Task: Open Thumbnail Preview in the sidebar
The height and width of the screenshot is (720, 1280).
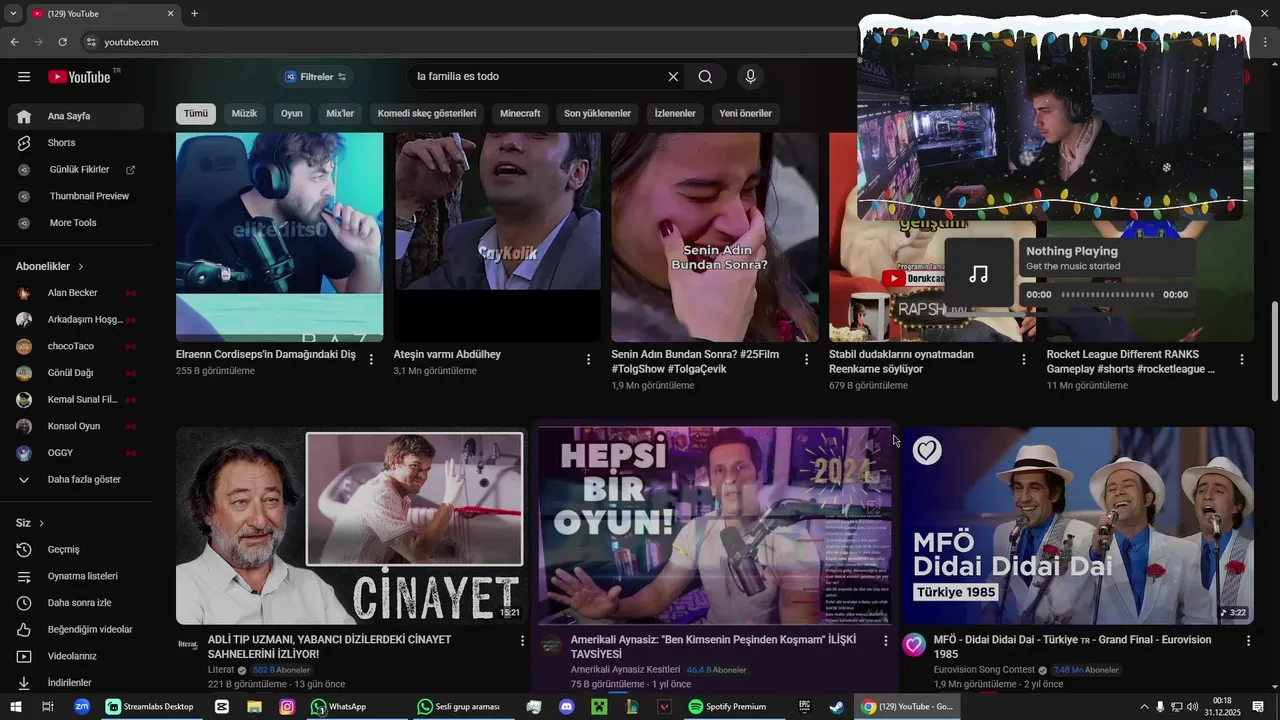Action: (x=76, y=196)
